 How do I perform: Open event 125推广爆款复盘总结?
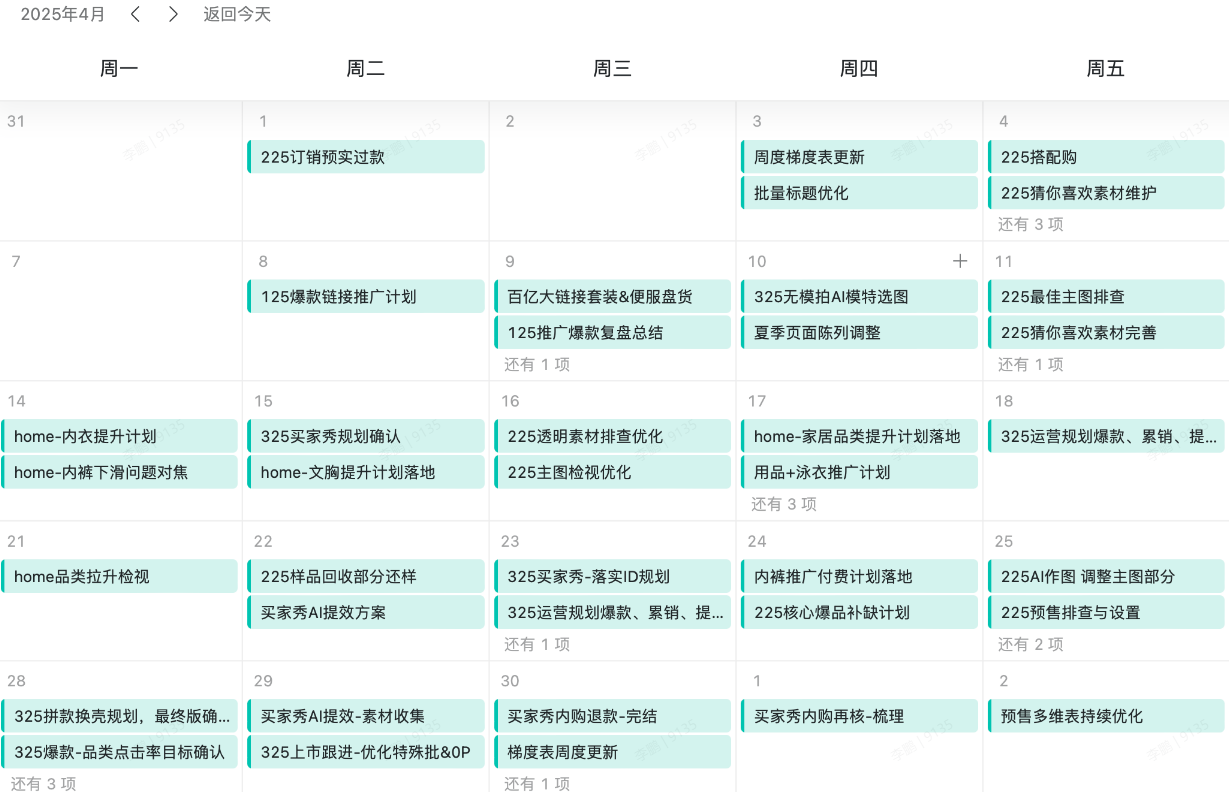tap(612, 333)
